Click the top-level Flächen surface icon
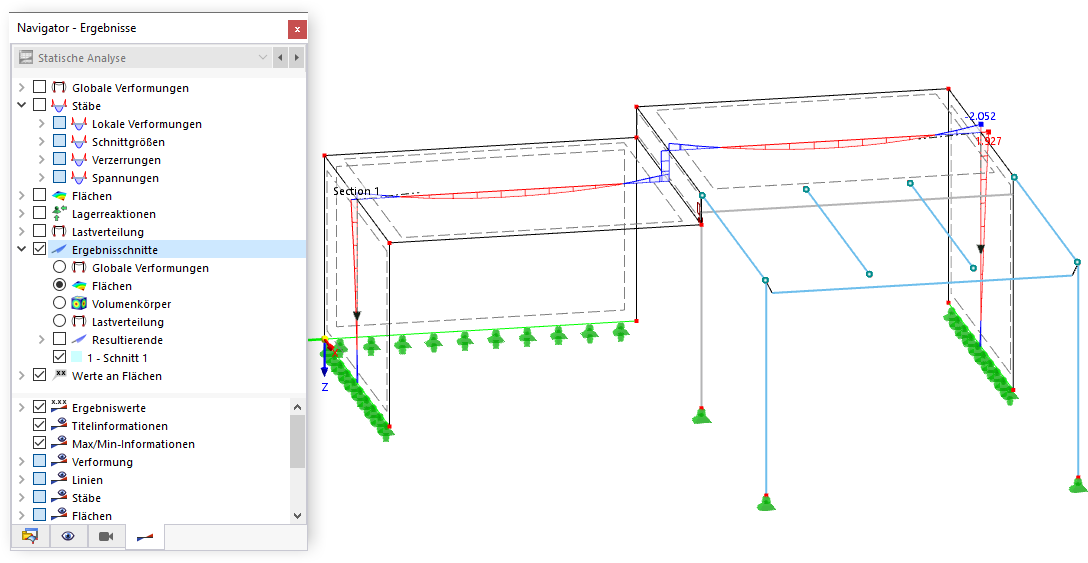This screenshot has height=563, width=1088. click(59, 196)
